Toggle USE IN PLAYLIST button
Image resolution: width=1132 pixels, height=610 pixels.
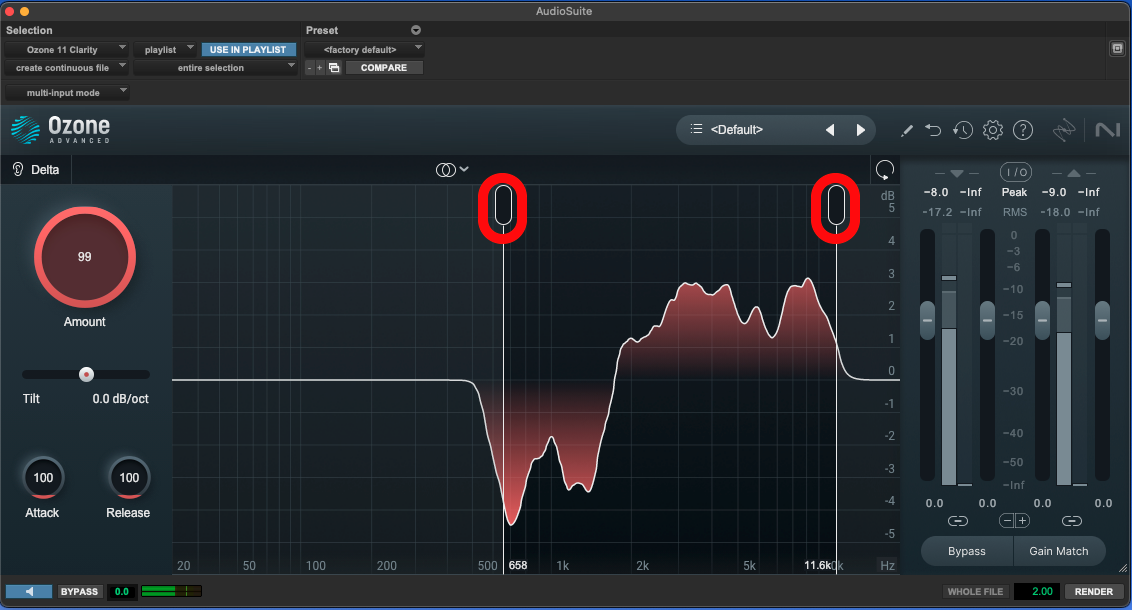(248, 50)
